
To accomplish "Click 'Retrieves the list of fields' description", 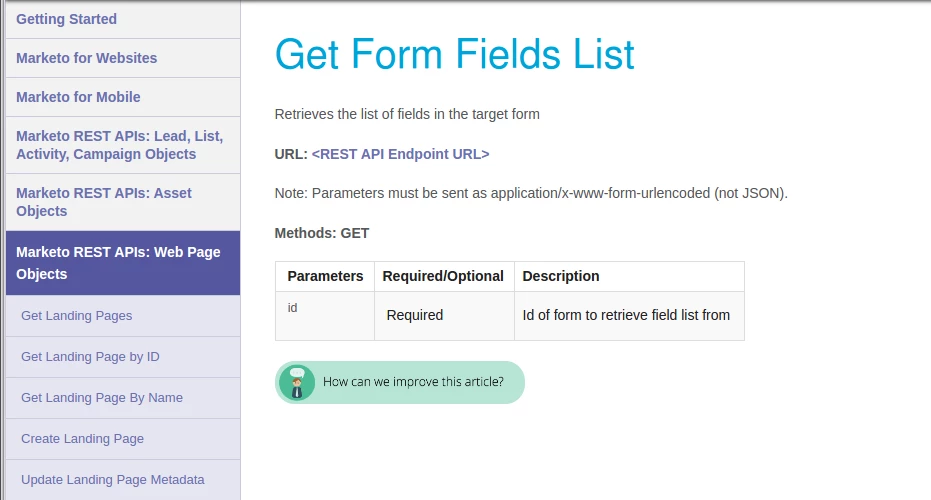I will point(407,115).
